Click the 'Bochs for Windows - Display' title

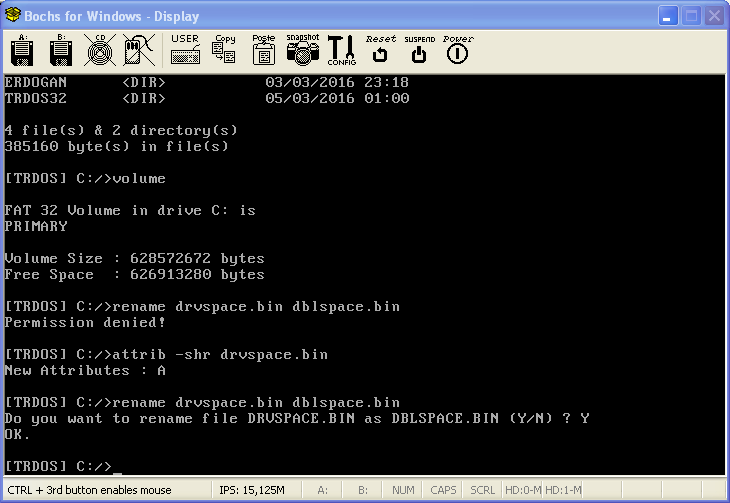(x=112, y=16)
